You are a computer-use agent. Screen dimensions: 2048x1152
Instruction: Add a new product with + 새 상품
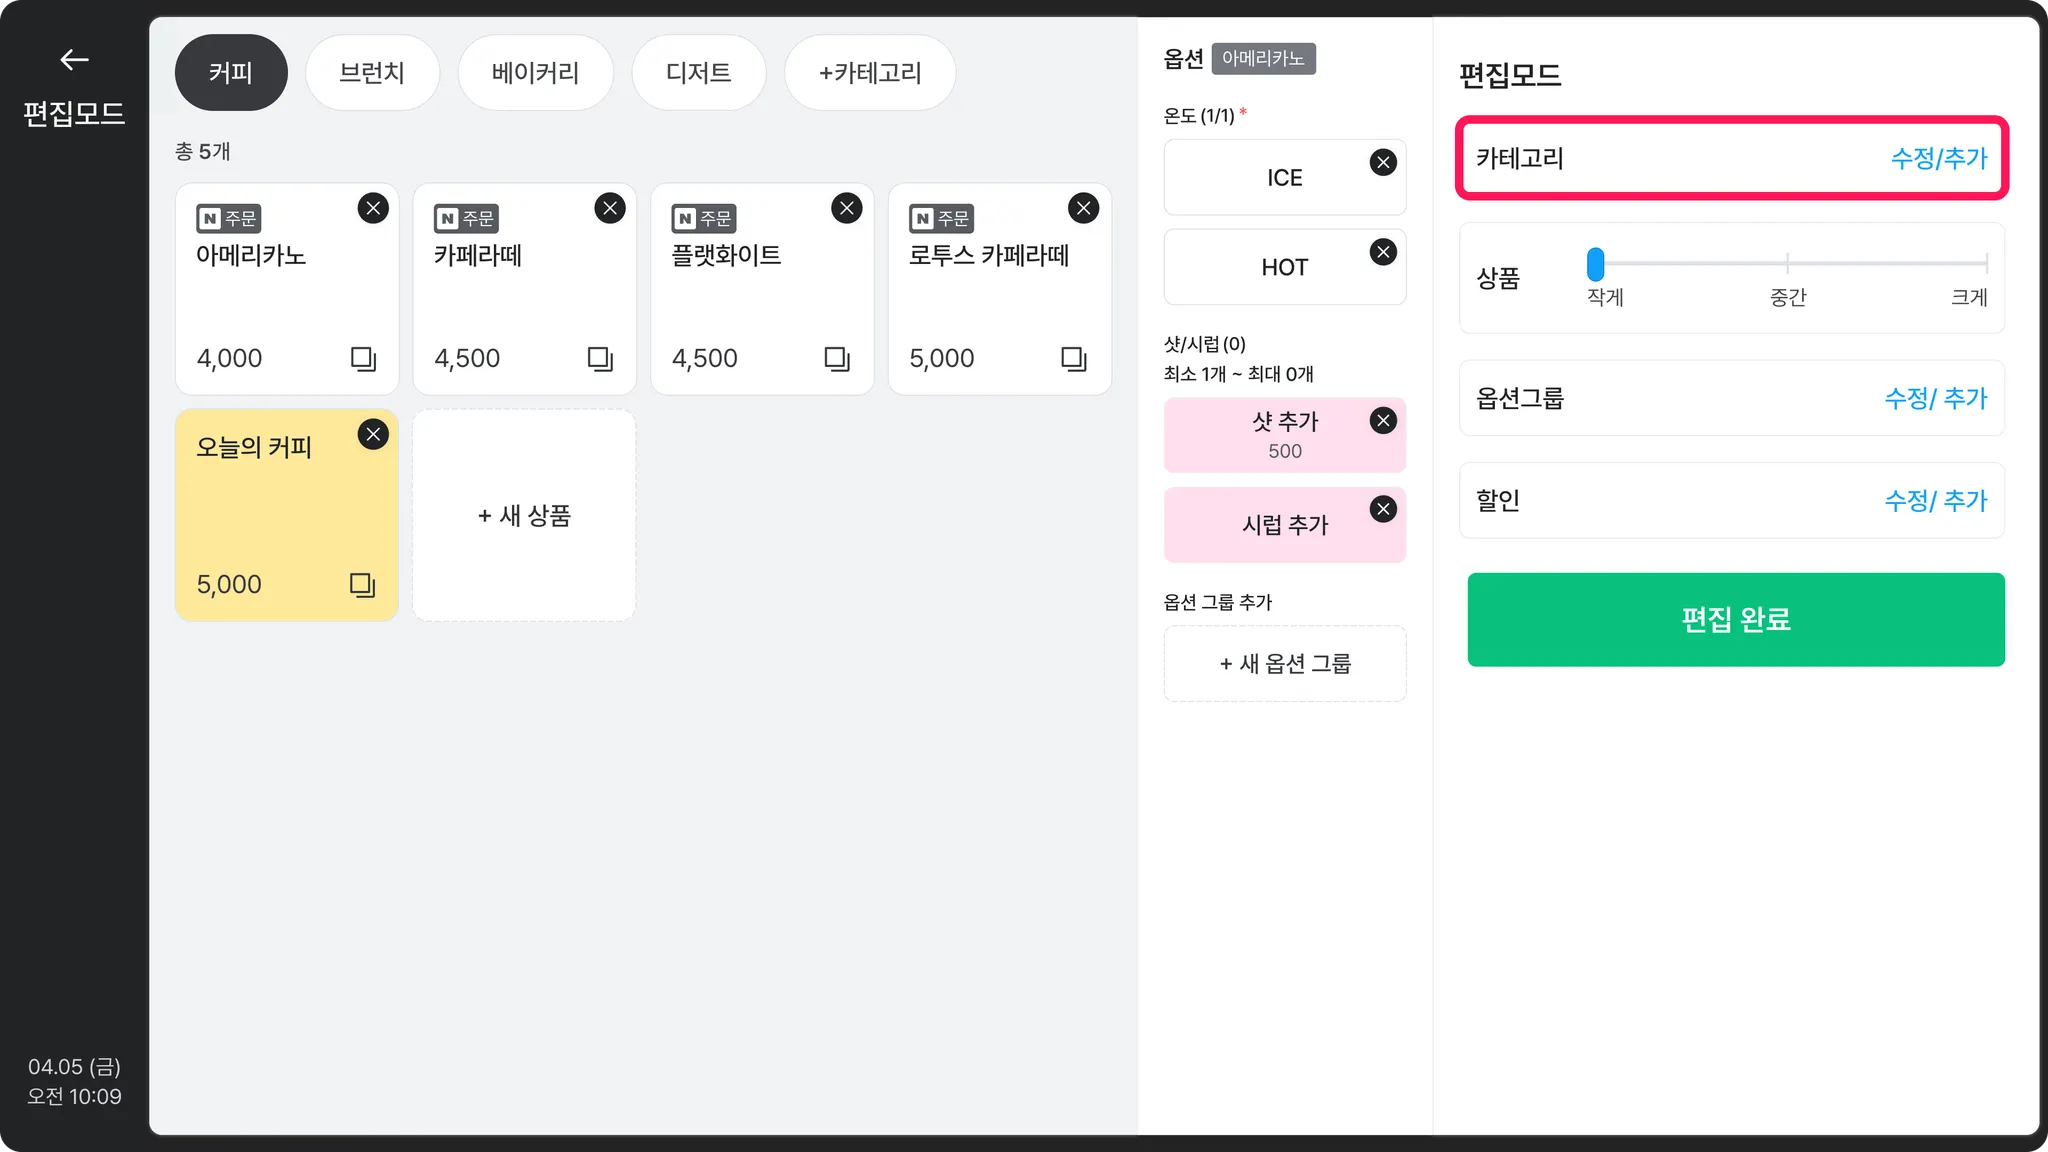click(524, 515)
